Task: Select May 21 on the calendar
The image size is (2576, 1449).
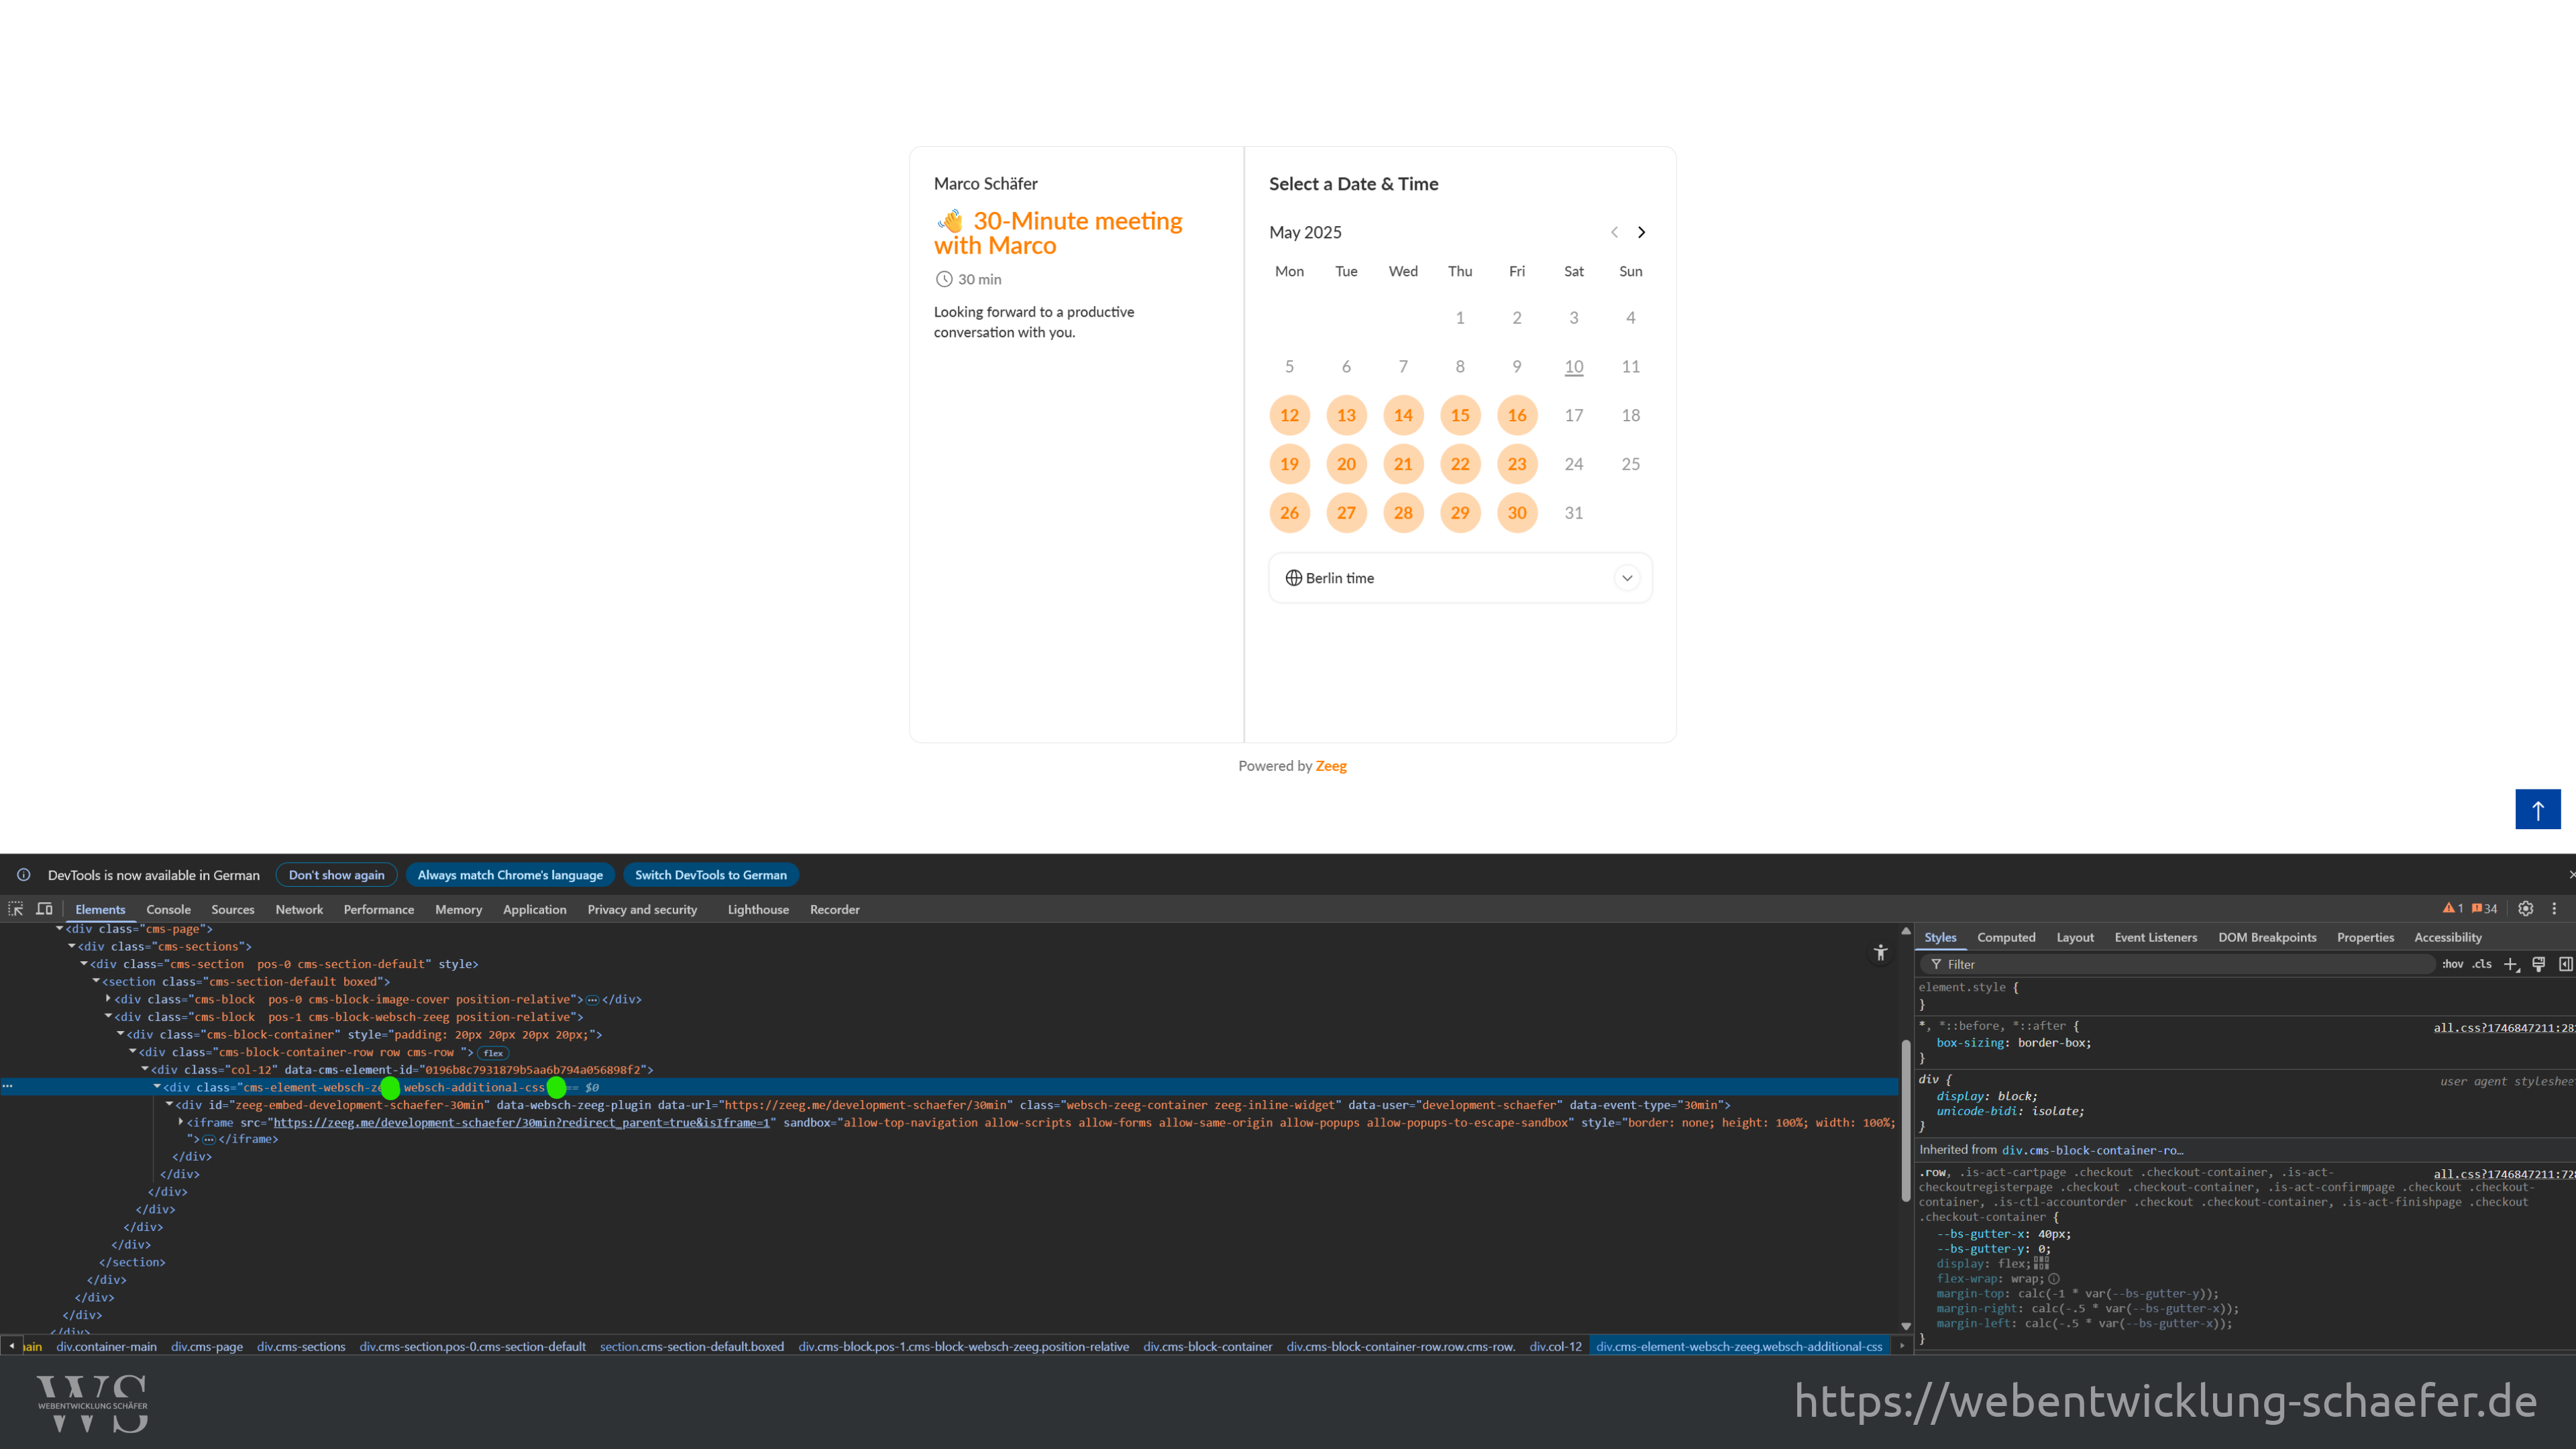Action: click(1403, 464)
